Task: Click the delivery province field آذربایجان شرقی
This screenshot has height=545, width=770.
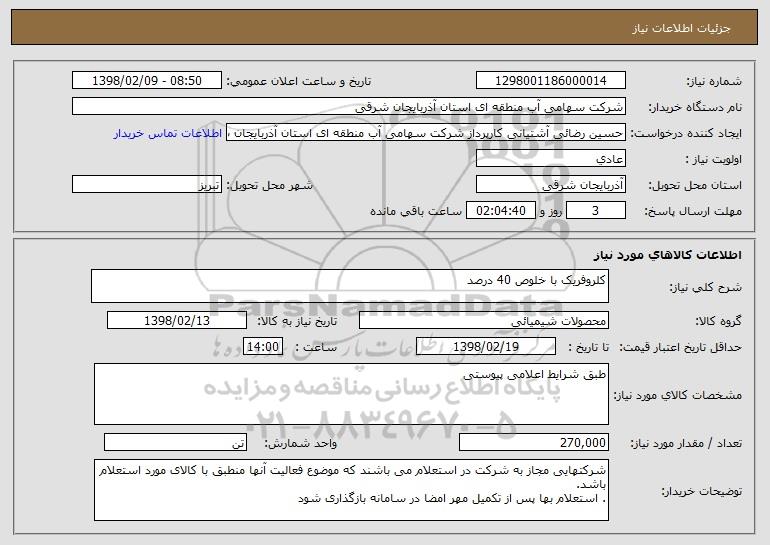Action: 550,185
